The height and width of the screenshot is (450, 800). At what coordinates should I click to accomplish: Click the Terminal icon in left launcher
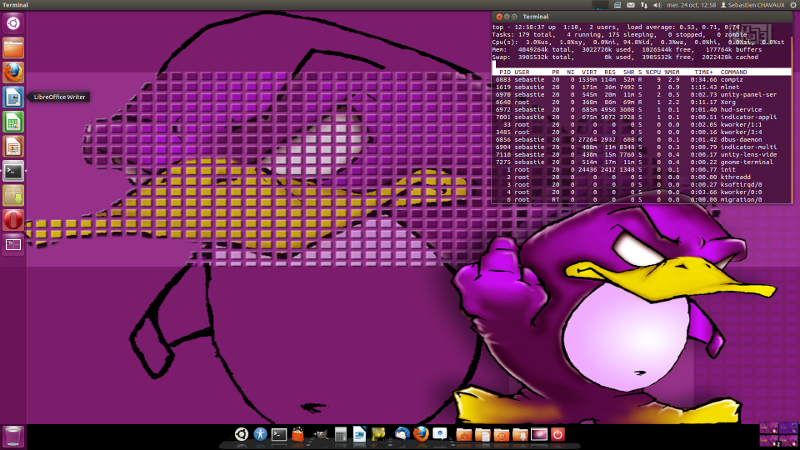tap(13, 171)
